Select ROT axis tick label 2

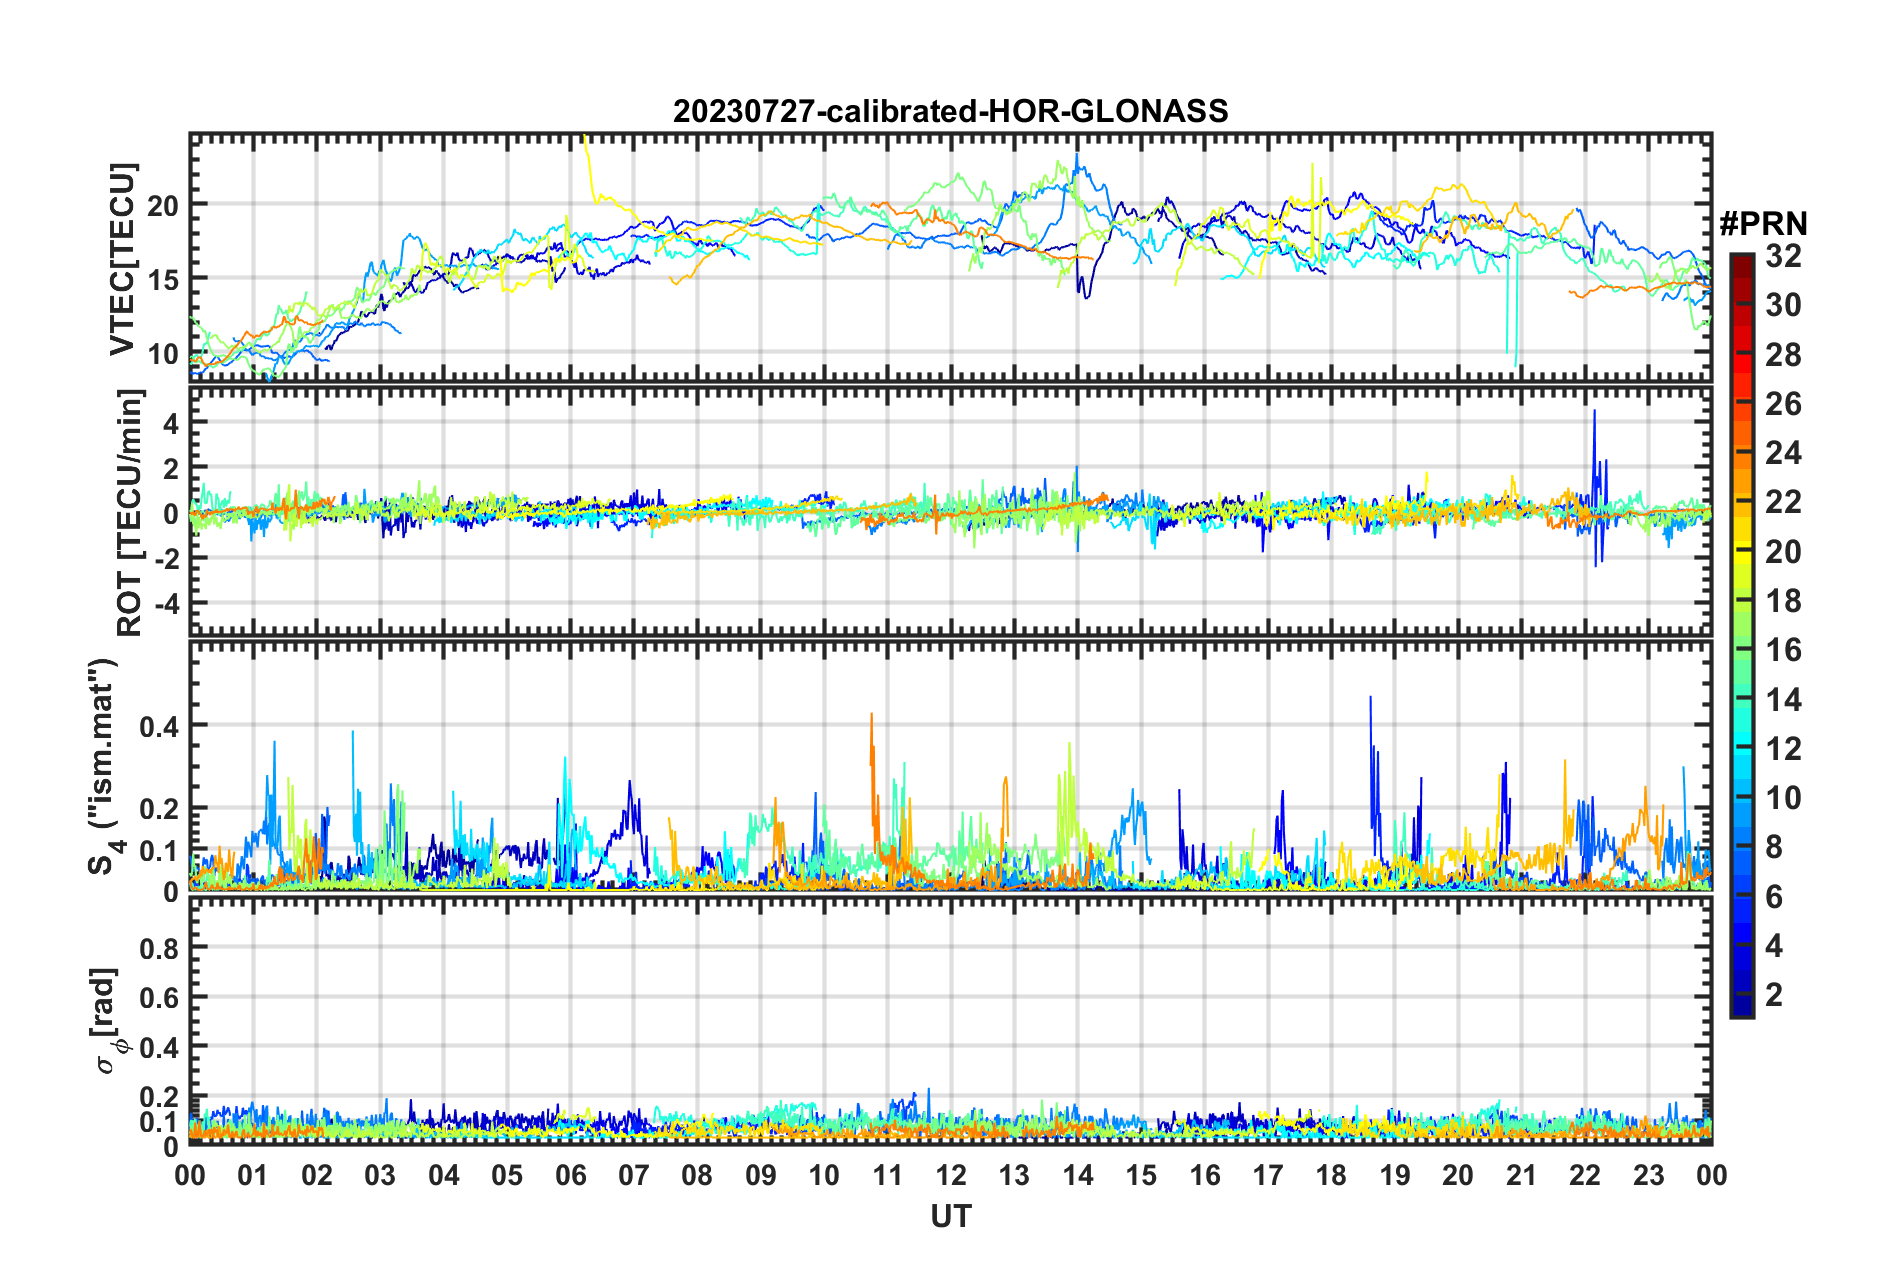(171, 469)
